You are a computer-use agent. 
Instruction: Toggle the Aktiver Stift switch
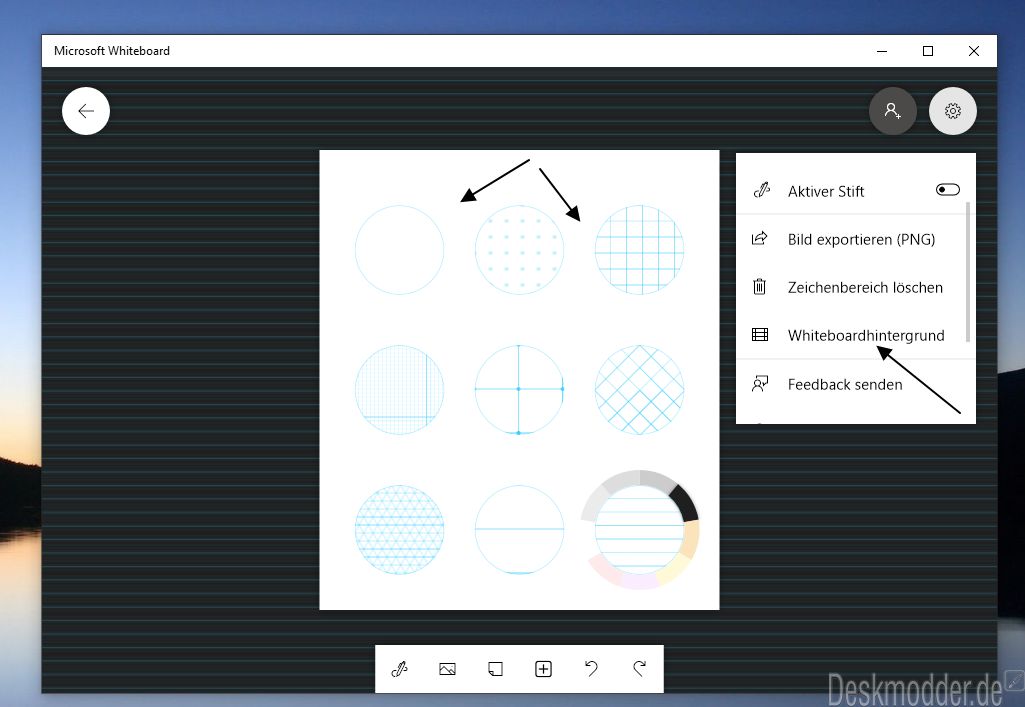click(947, 189)
